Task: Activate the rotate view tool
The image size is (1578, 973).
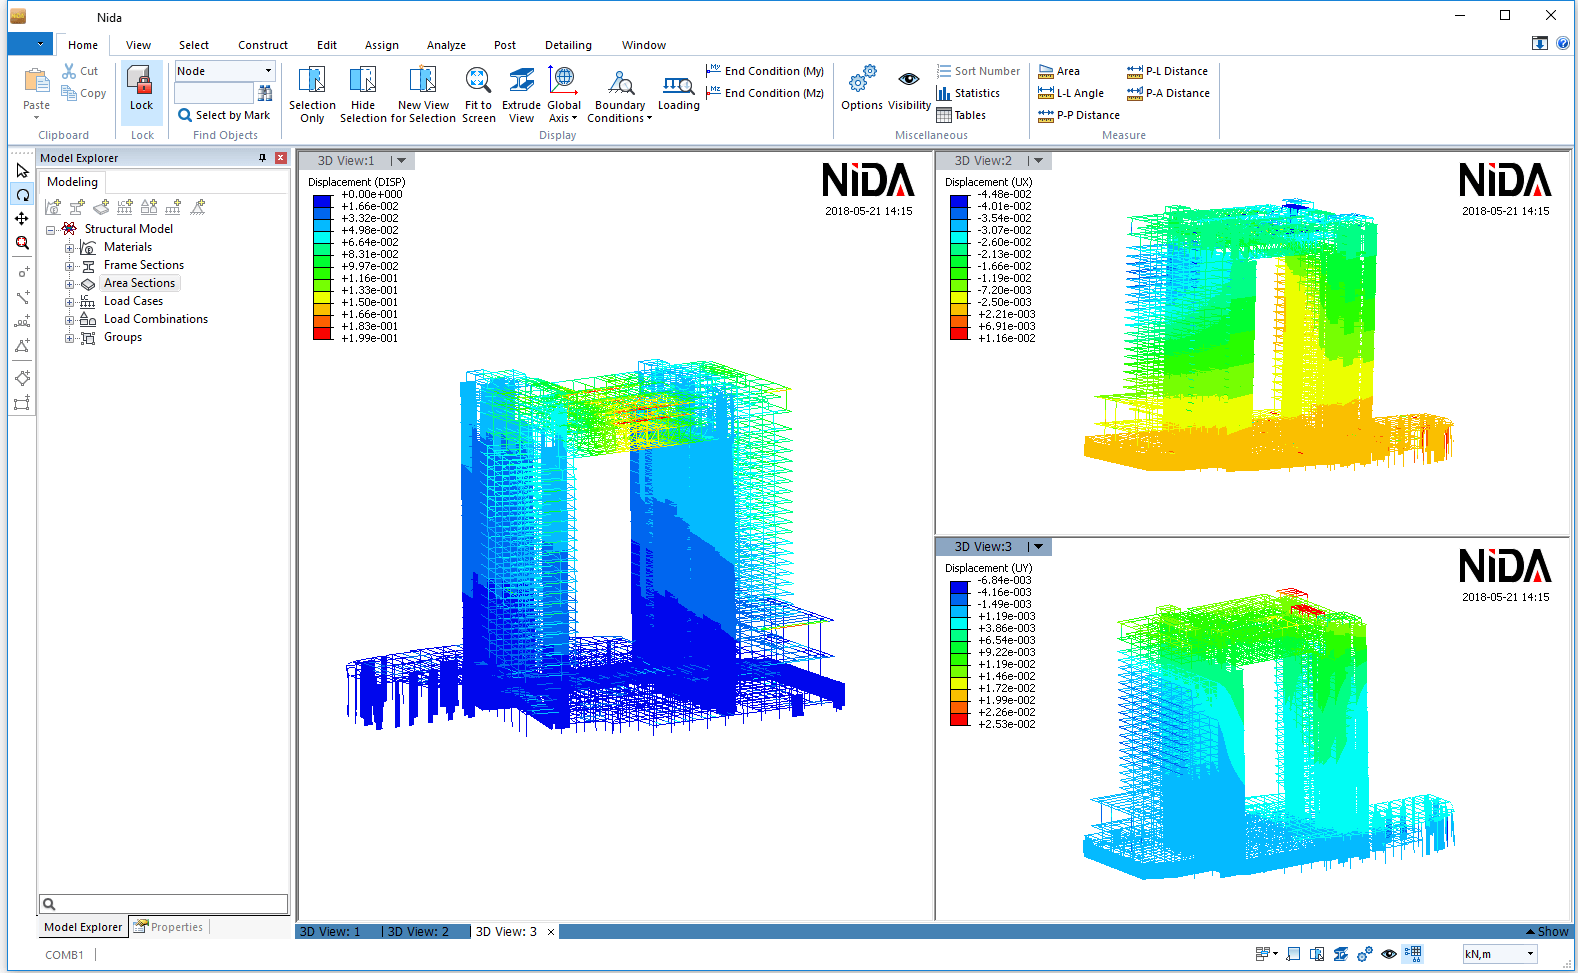Action: (22, 195)
